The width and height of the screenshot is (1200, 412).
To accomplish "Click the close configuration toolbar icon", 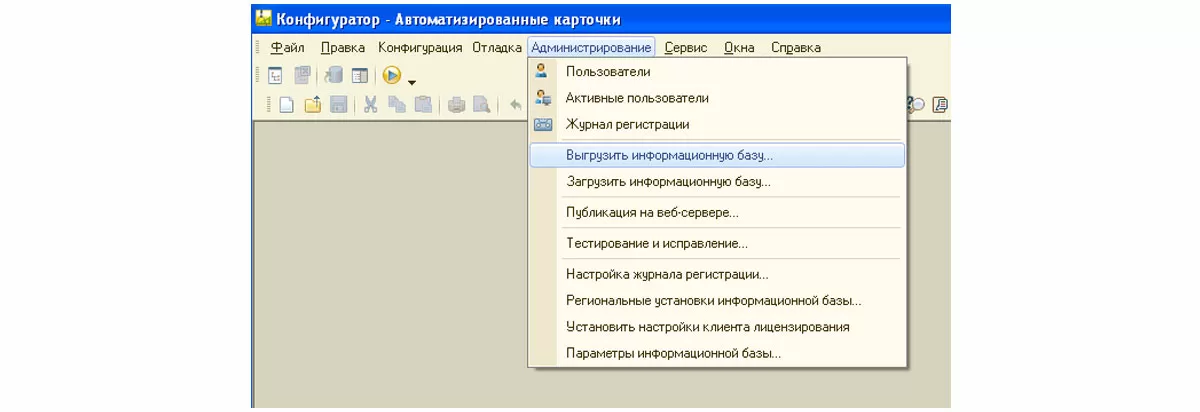I will click(302, 75).
